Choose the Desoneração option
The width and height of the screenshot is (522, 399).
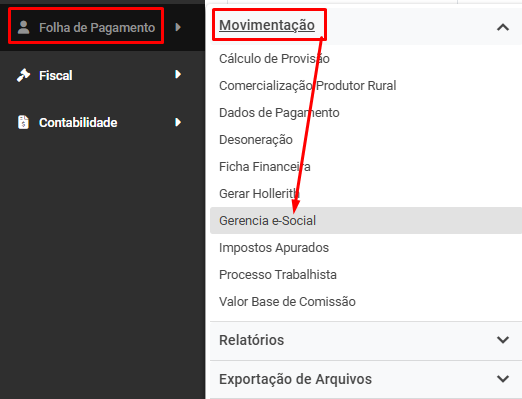[x=256, y=140]
